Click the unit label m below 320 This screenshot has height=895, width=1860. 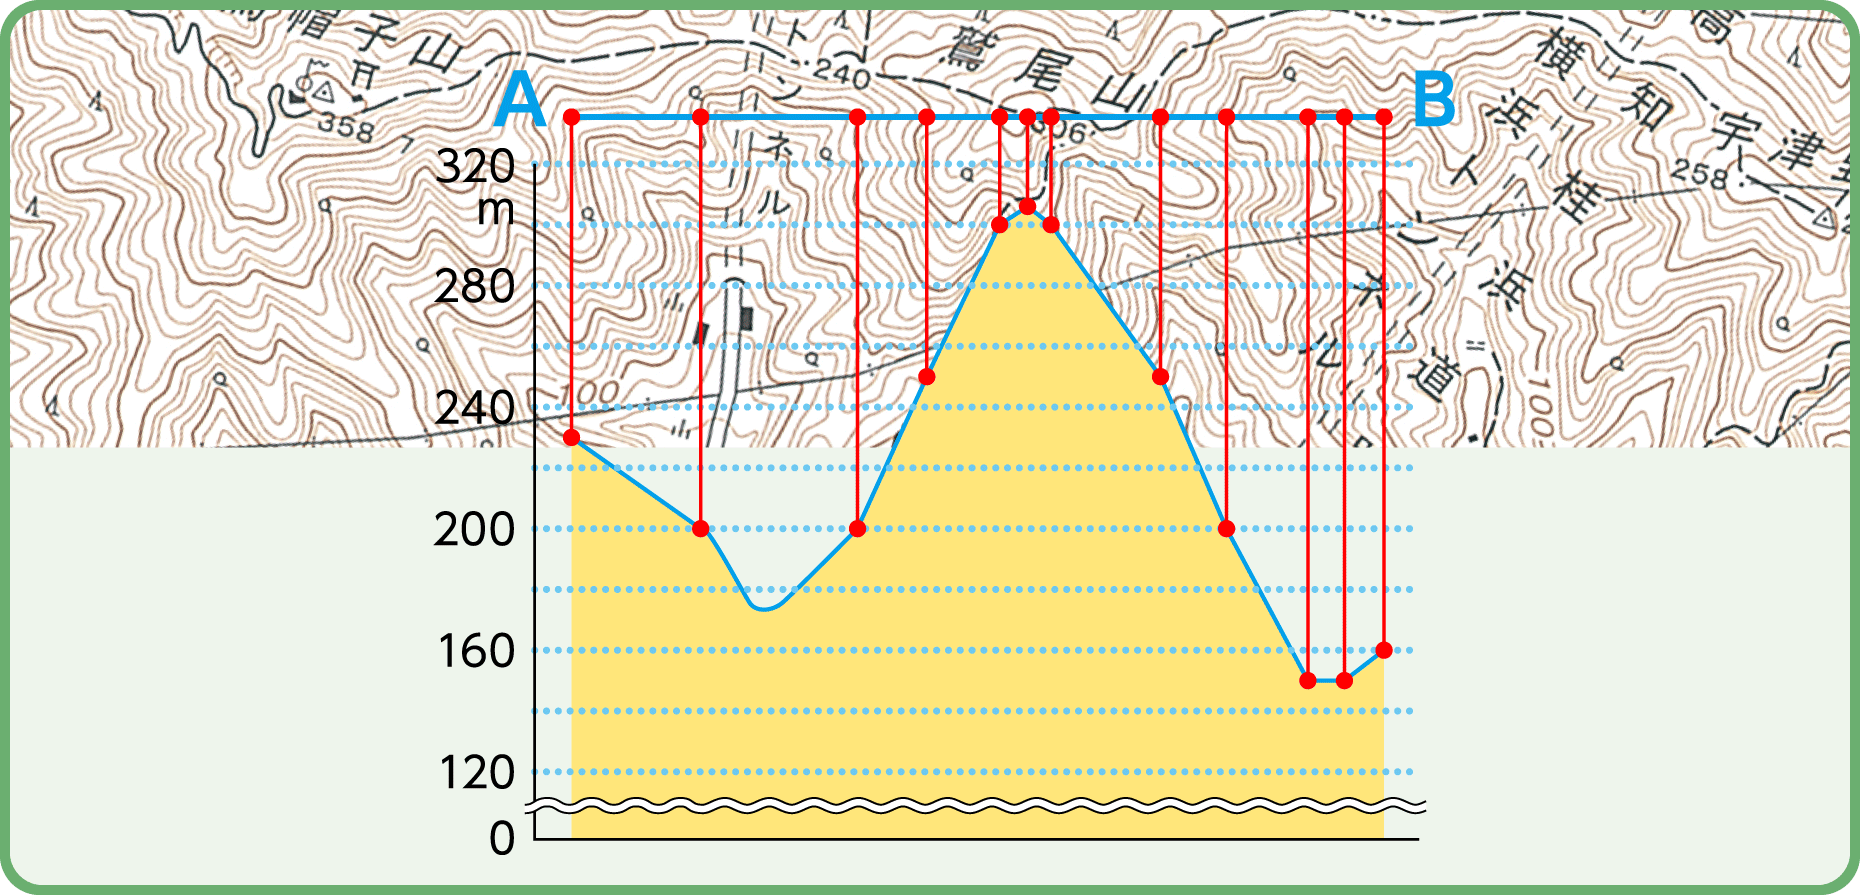pyautogui.click(x=496, y=210)
